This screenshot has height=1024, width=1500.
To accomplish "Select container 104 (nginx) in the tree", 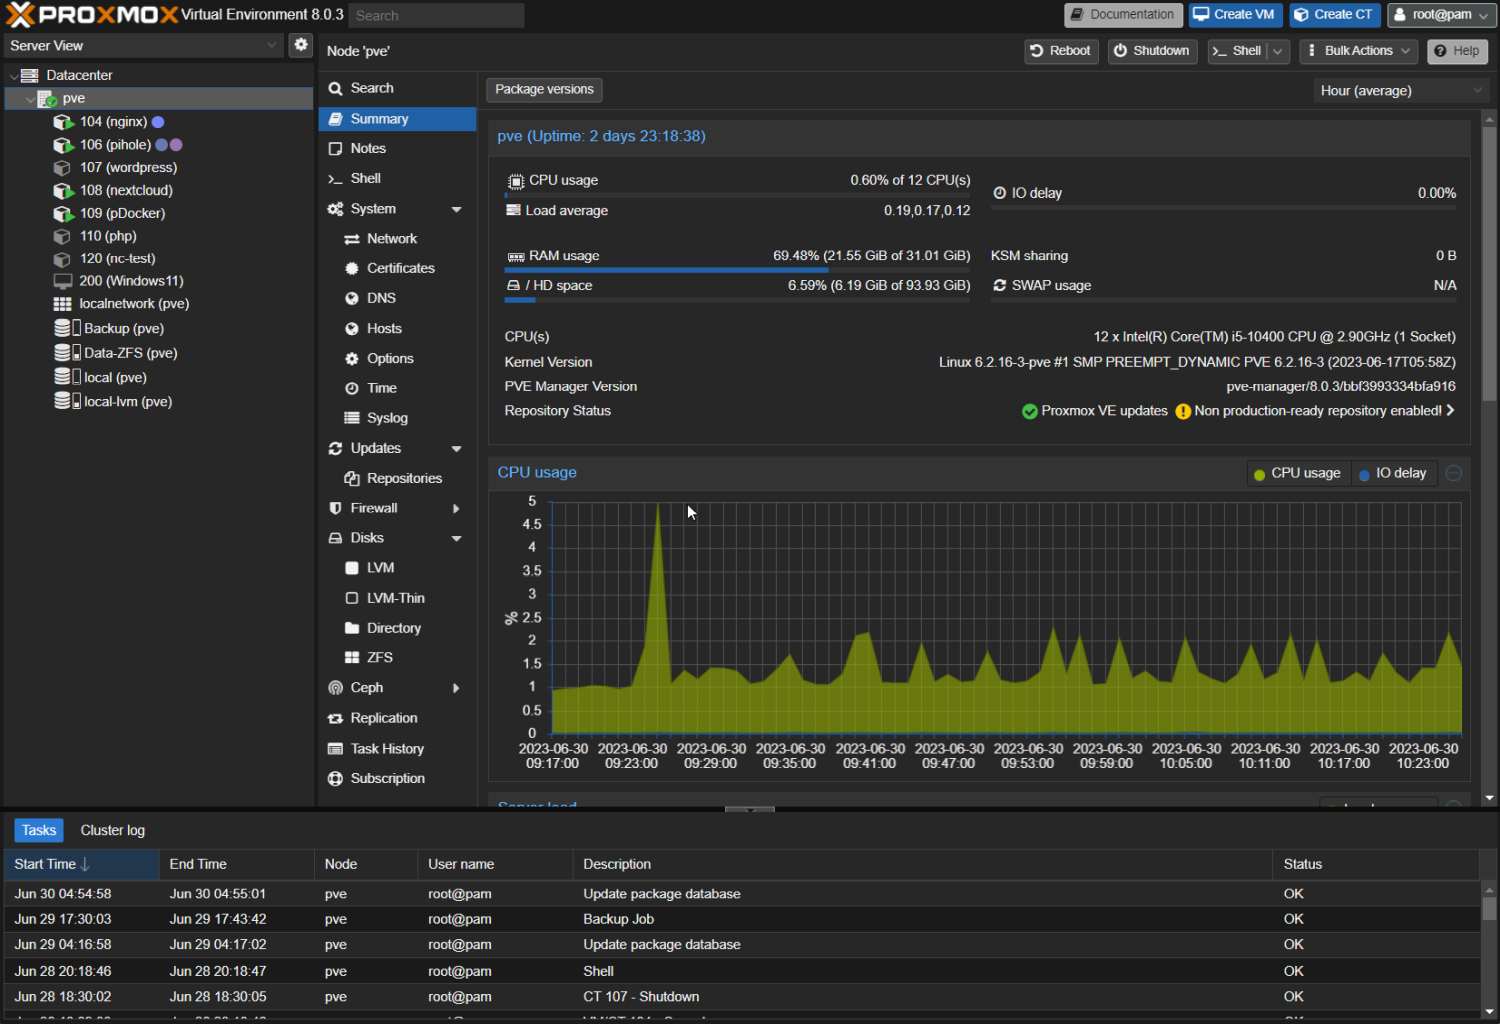I will click(114, 122).
